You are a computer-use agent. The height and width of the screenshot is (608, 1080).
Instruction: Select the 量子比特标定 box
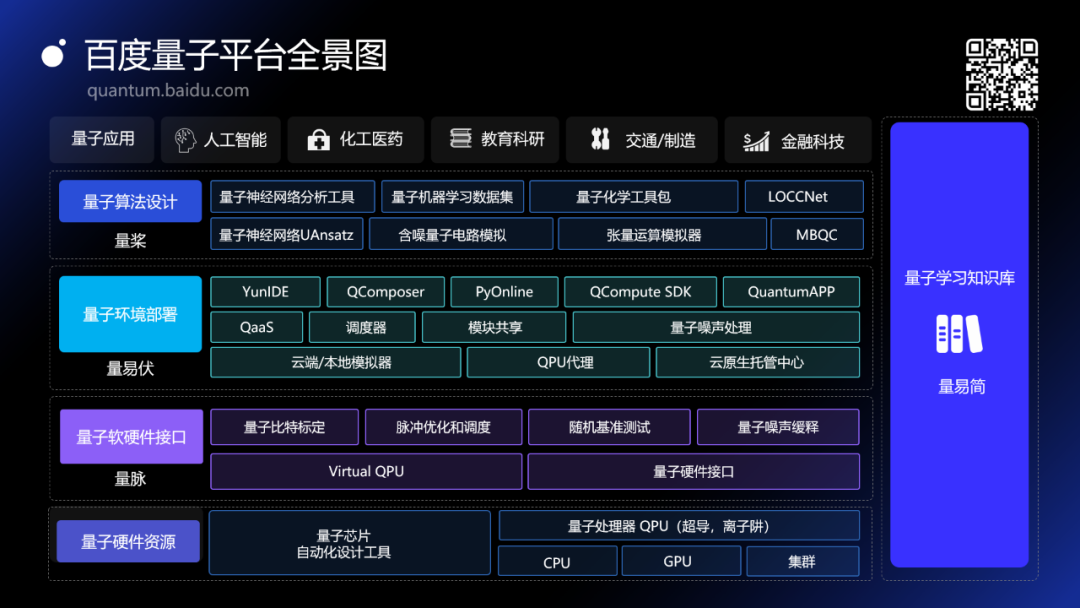point(284,427)
